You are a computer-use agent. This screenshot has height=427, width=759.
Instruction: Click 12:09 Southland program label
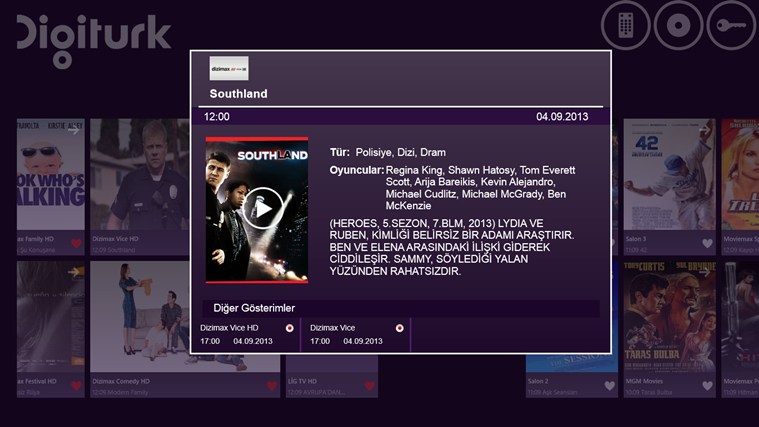114,250
